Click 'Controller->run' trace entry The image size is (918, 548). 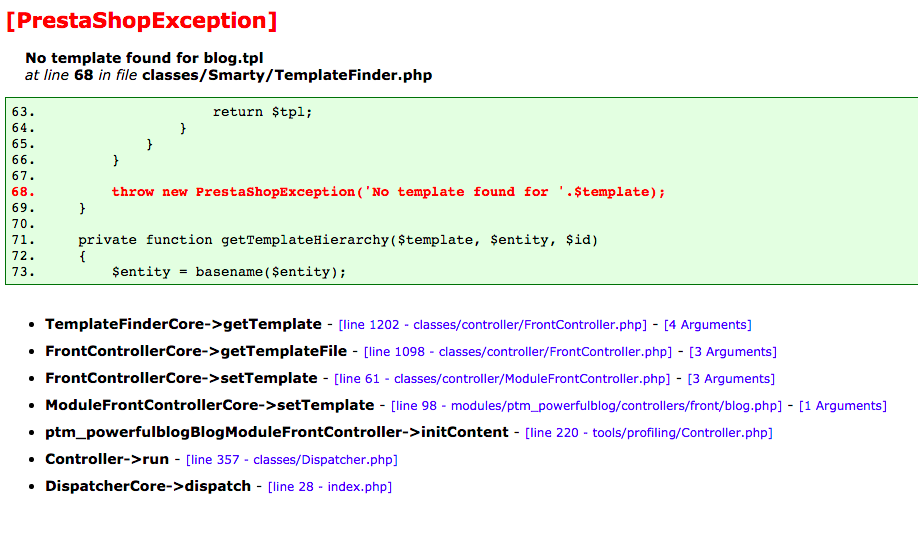tap(107, 459)
